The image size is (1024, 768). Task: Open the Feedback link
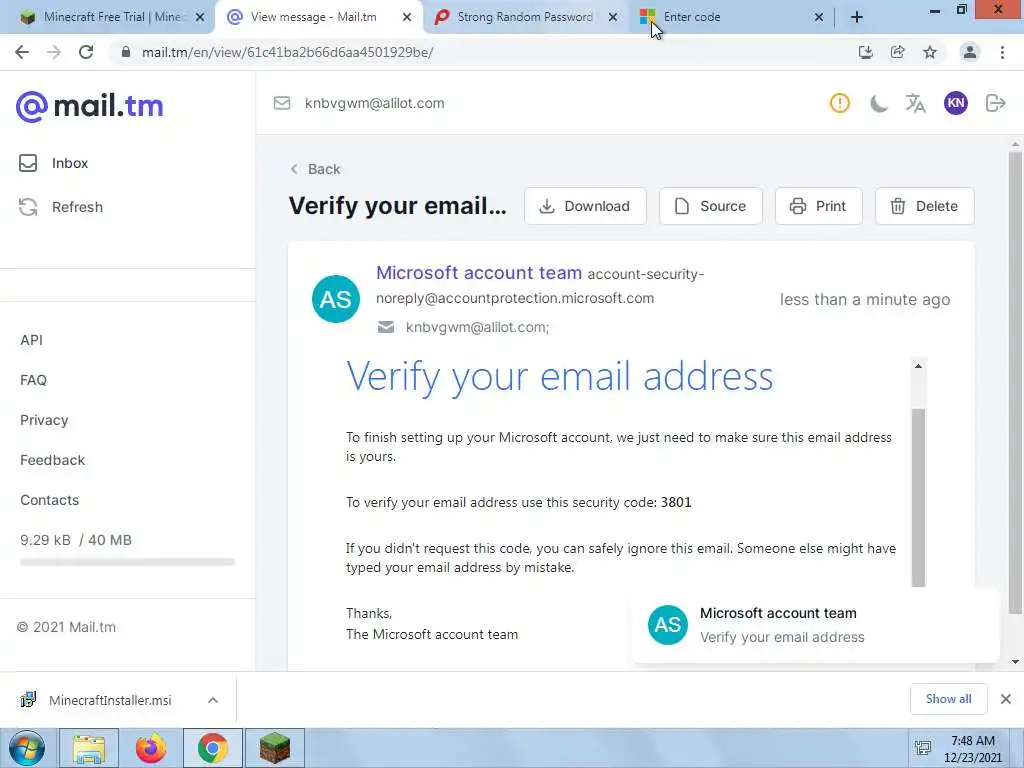pyautogui.click(x=52, y=460)
